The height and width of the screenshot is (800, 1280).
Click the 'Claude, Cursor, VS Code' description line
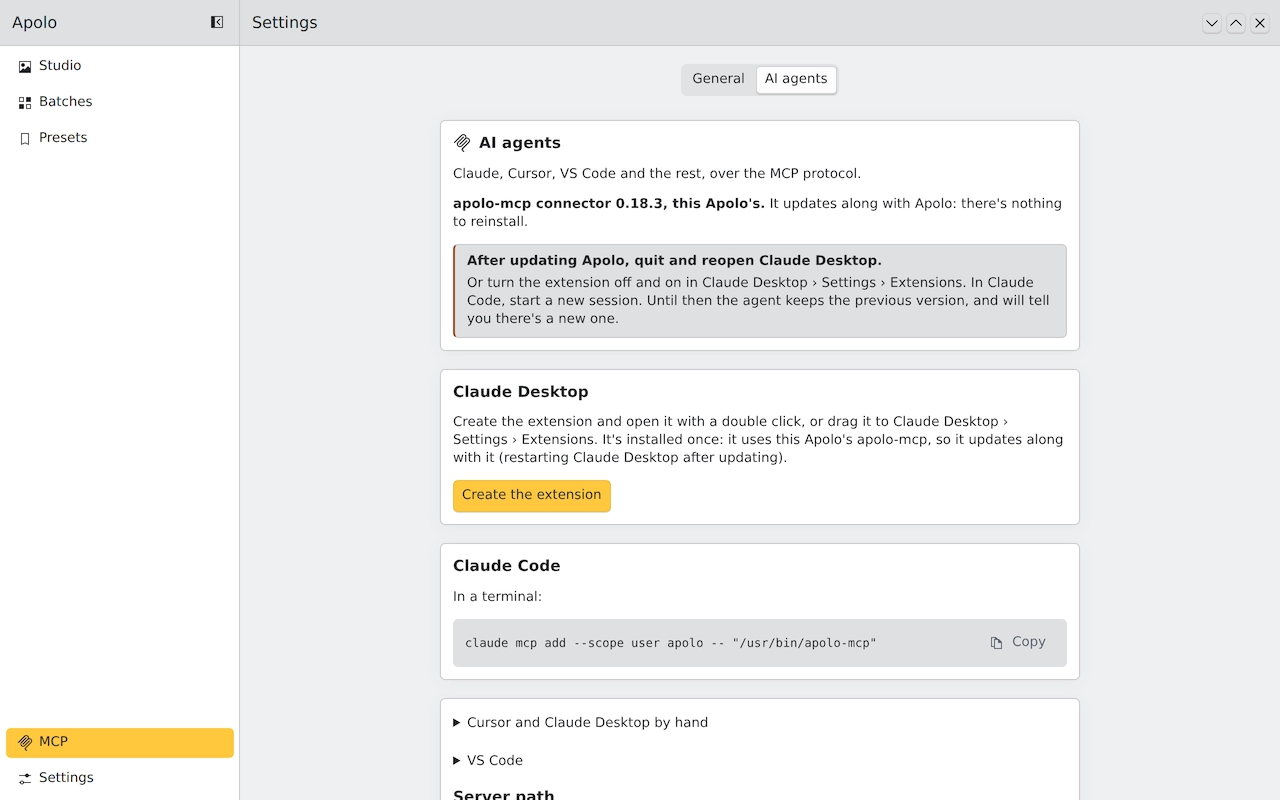657,173
